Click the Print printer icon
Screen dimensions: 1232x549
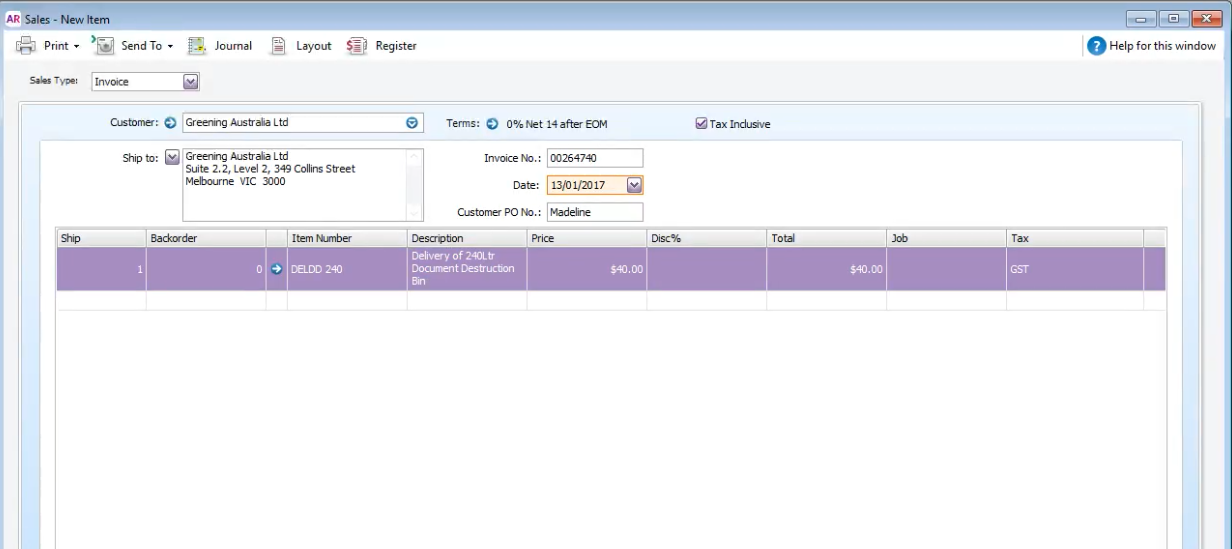[x=26, y=46]
